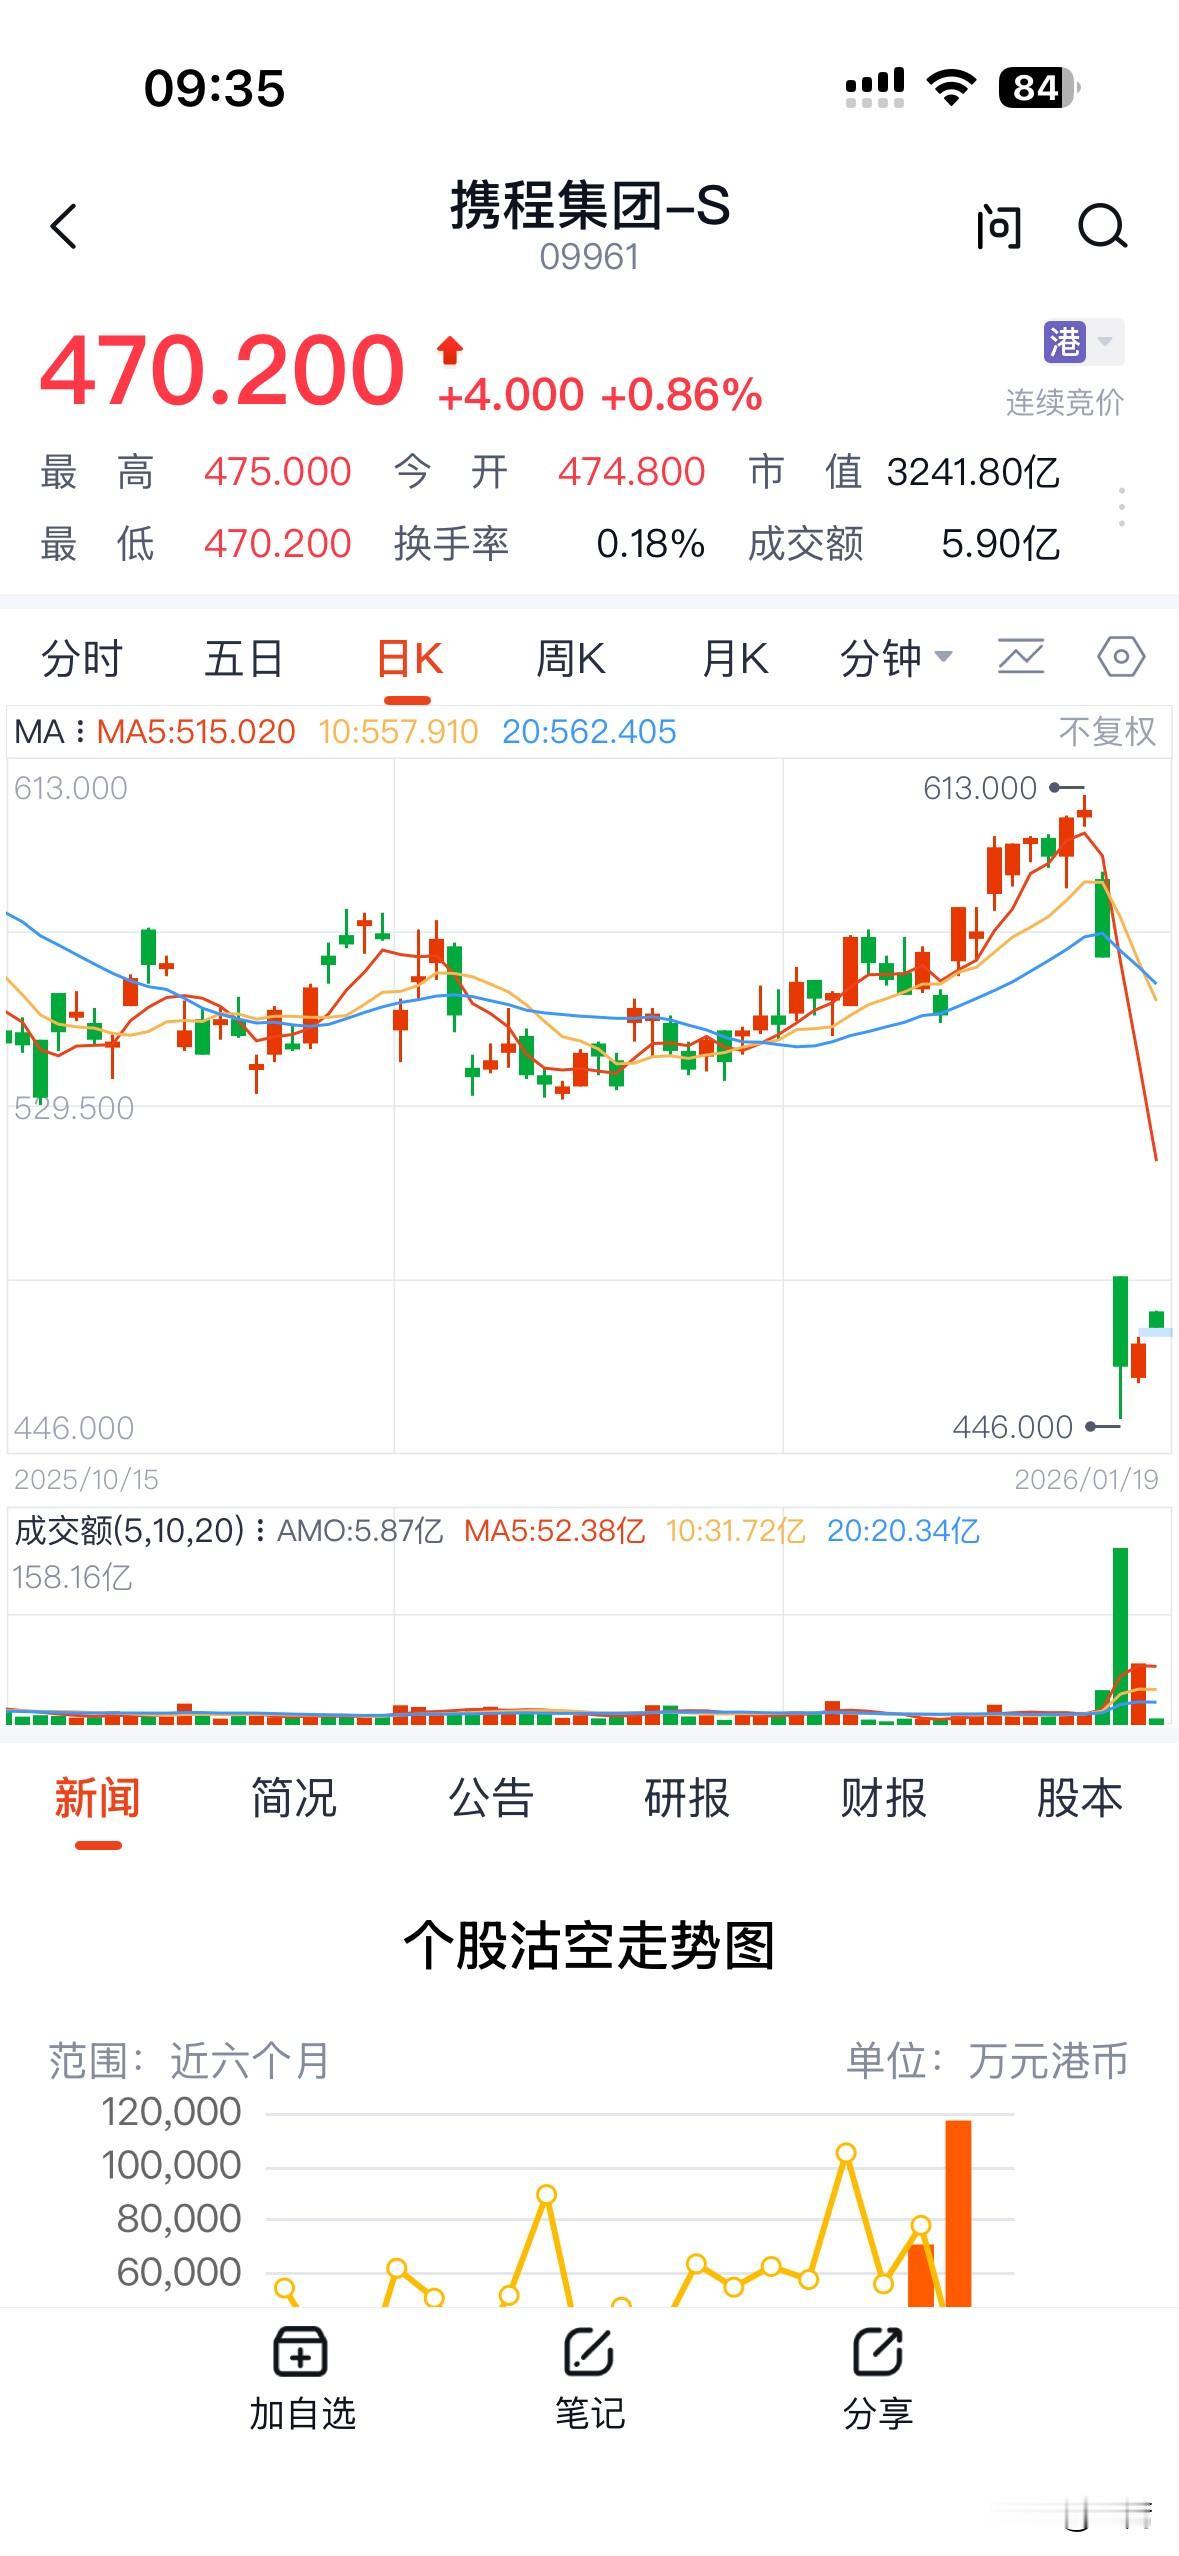Open the 问 ask assistant icon
The height and width of the screenshot is (2556, 1179).
[x=998, y=226]
